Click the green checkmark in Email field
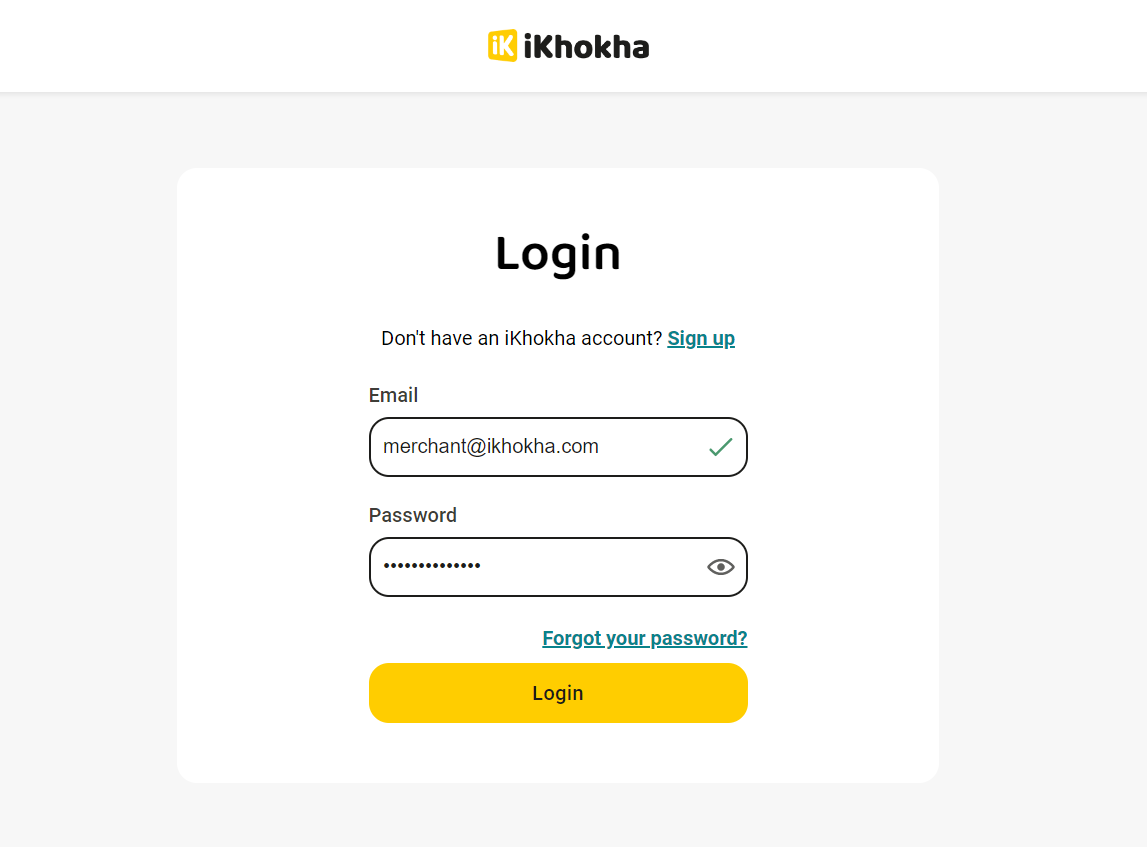Viewport: 1147px width, 847px height. pos(720,447)
